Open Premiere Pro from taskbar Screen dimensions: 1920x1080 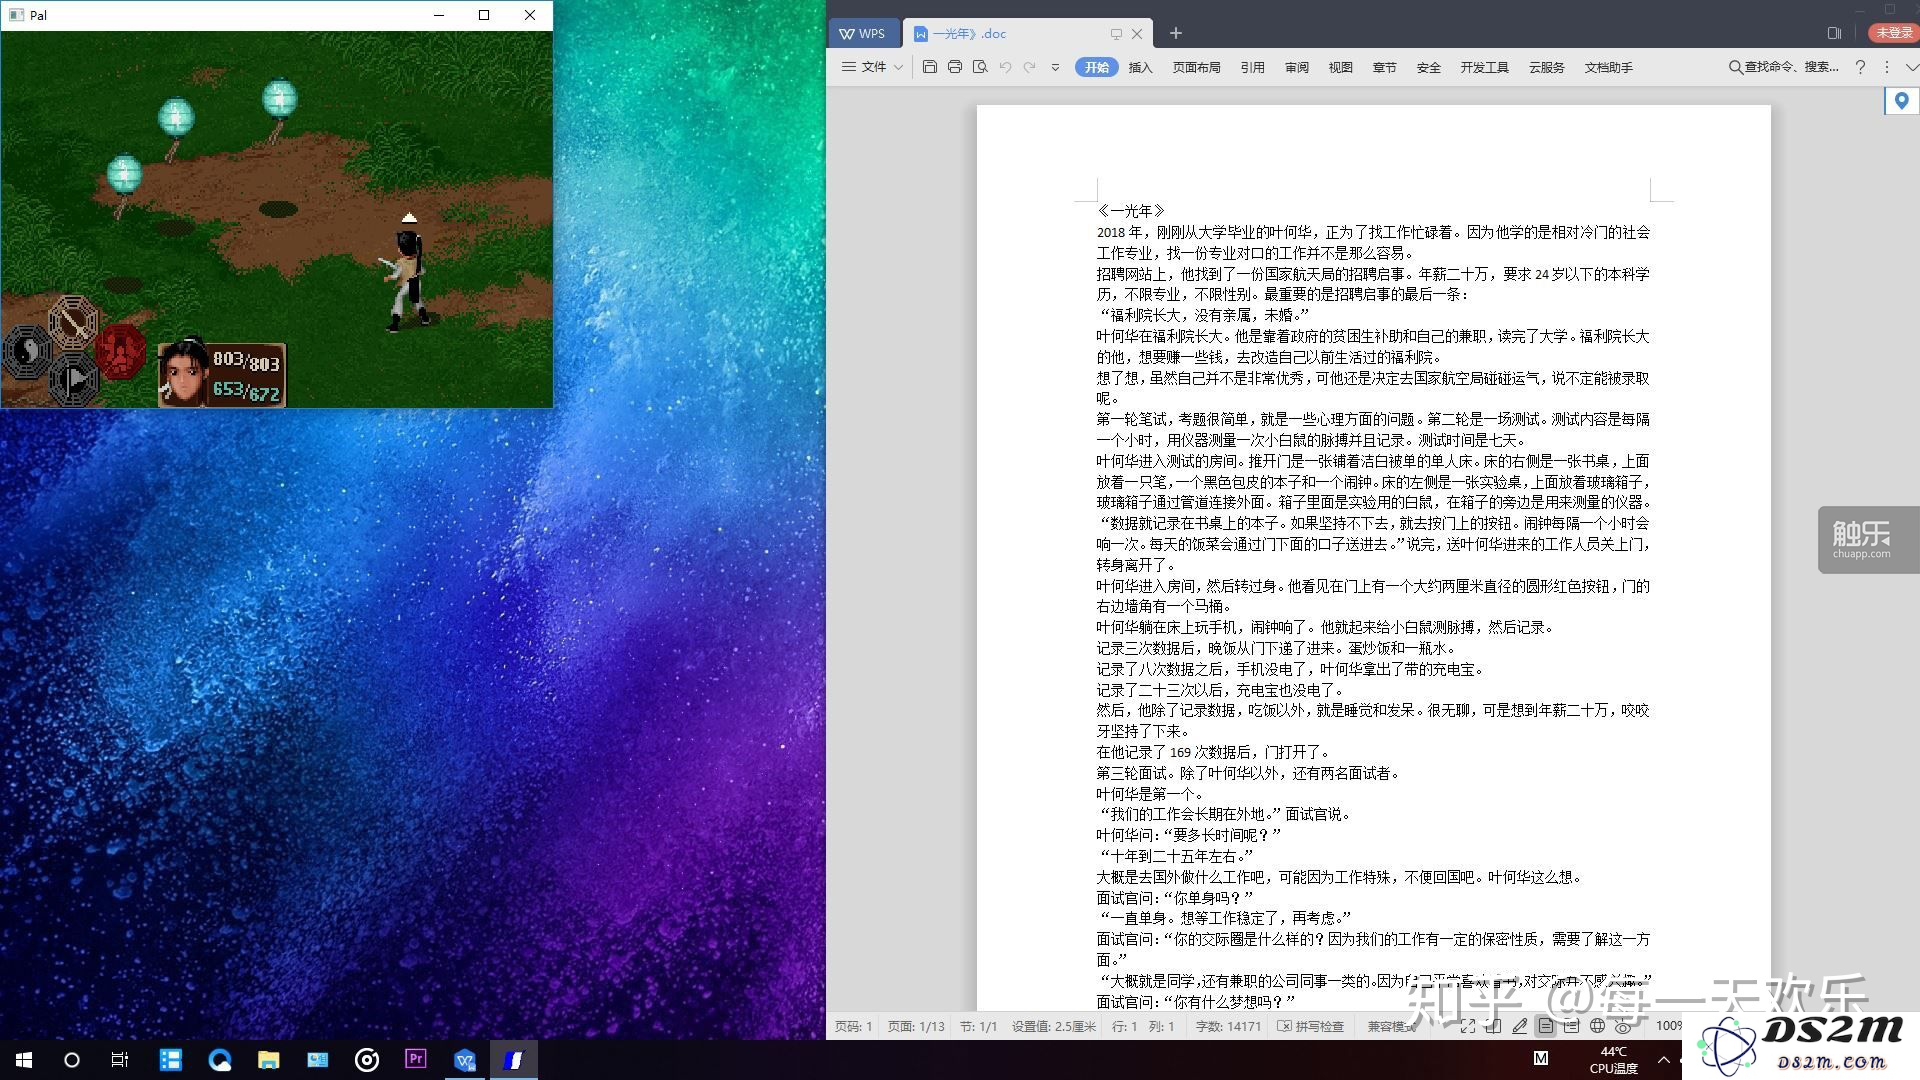(416, 1059)
